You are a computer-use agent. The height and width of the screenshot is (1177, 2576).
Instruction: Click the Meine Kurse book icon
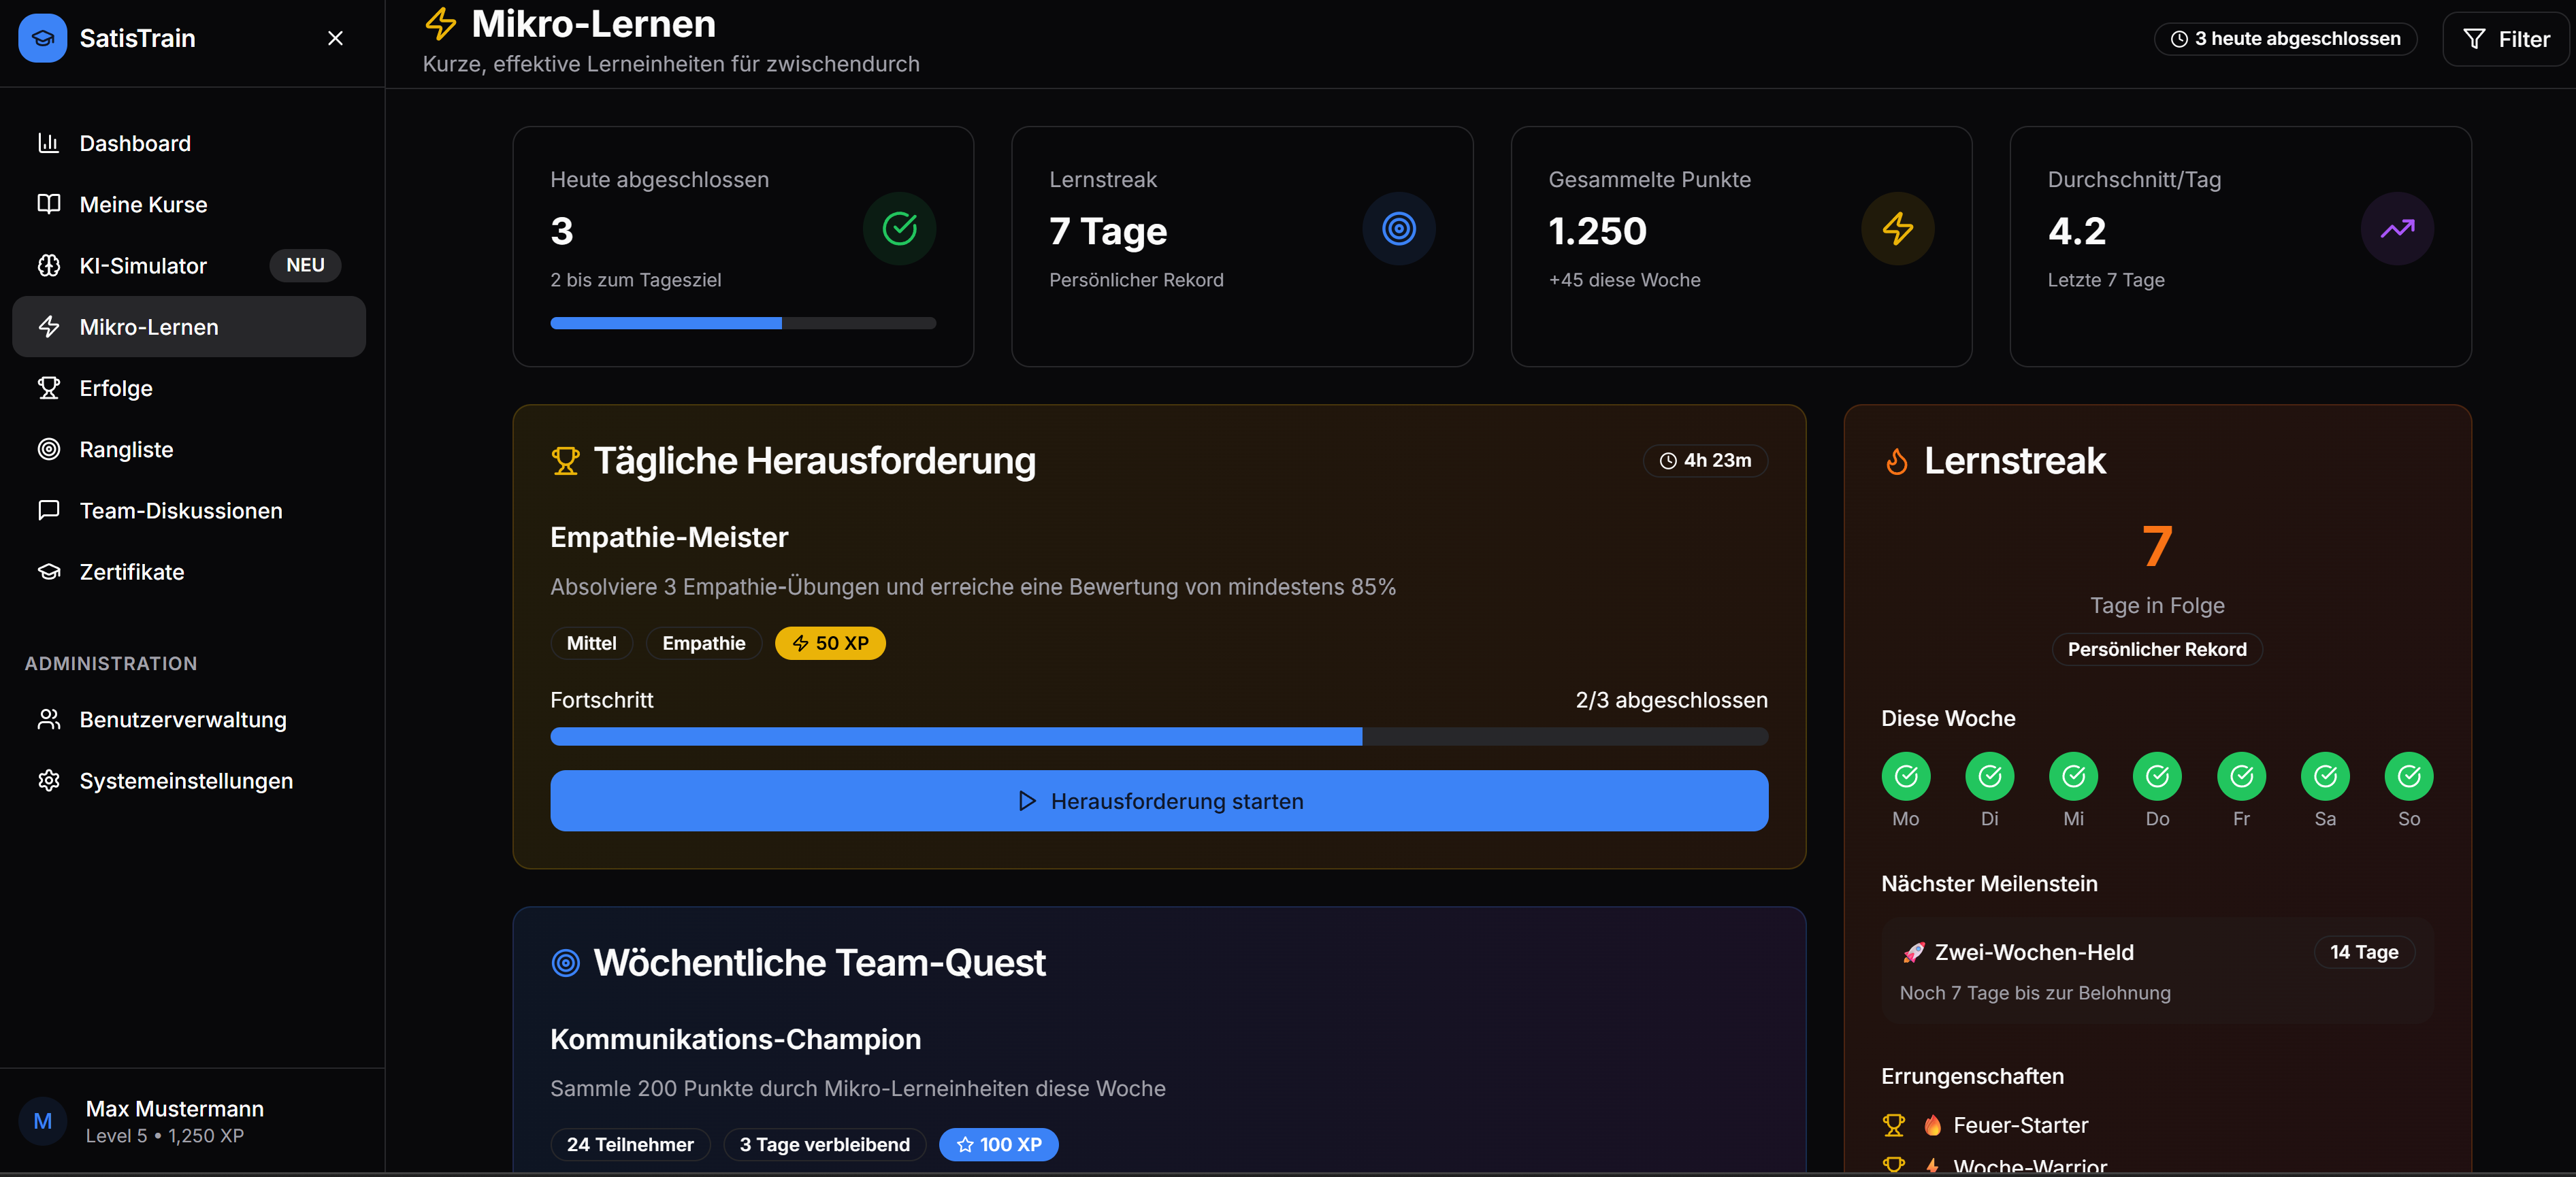[x=48, y=204]
